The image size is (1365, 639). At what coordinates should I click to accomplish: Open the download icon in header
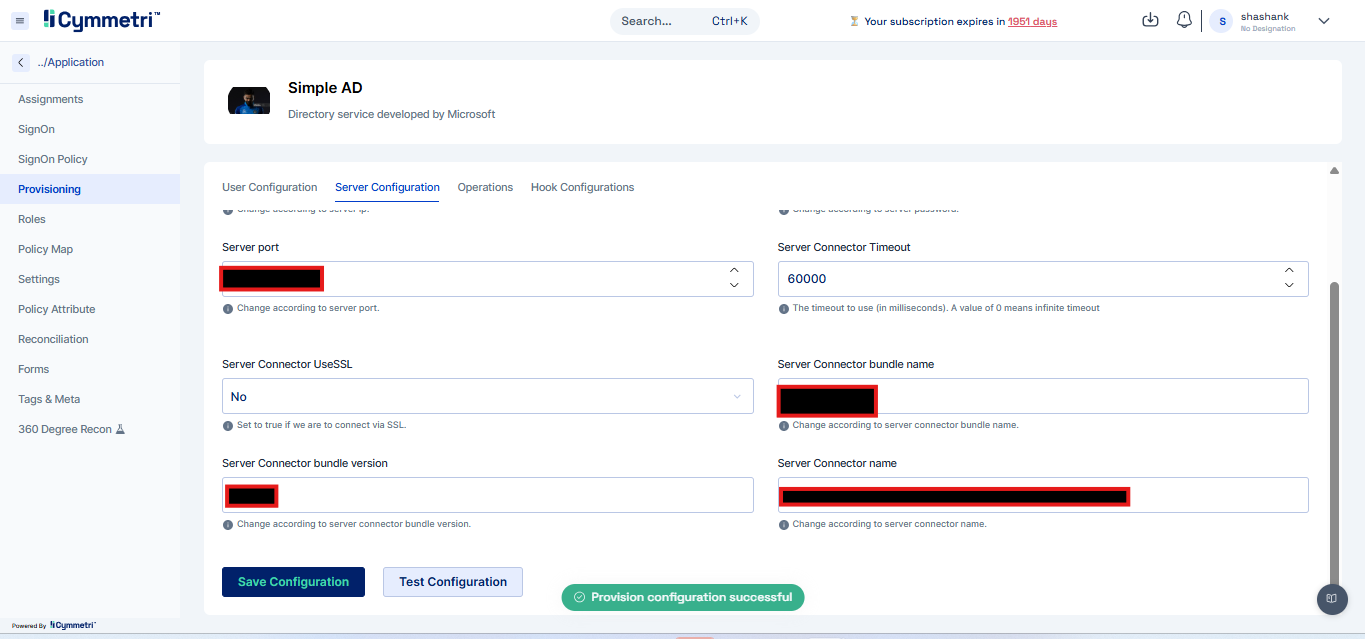click(1150, 20)
